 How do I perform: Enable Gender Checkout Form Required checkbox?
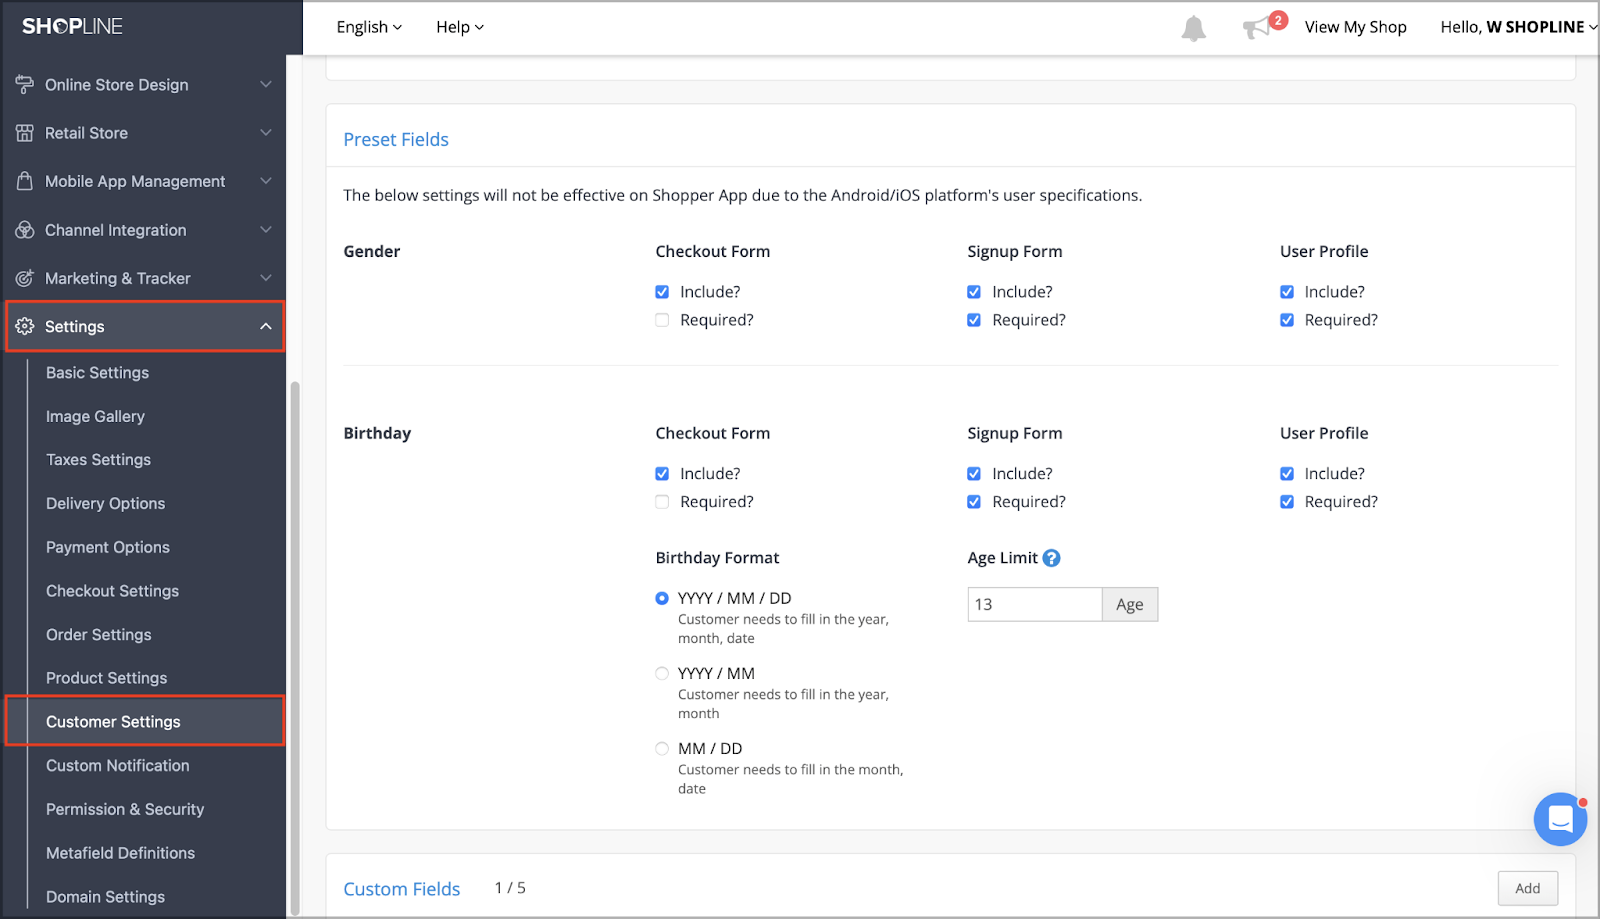[662, 320]
